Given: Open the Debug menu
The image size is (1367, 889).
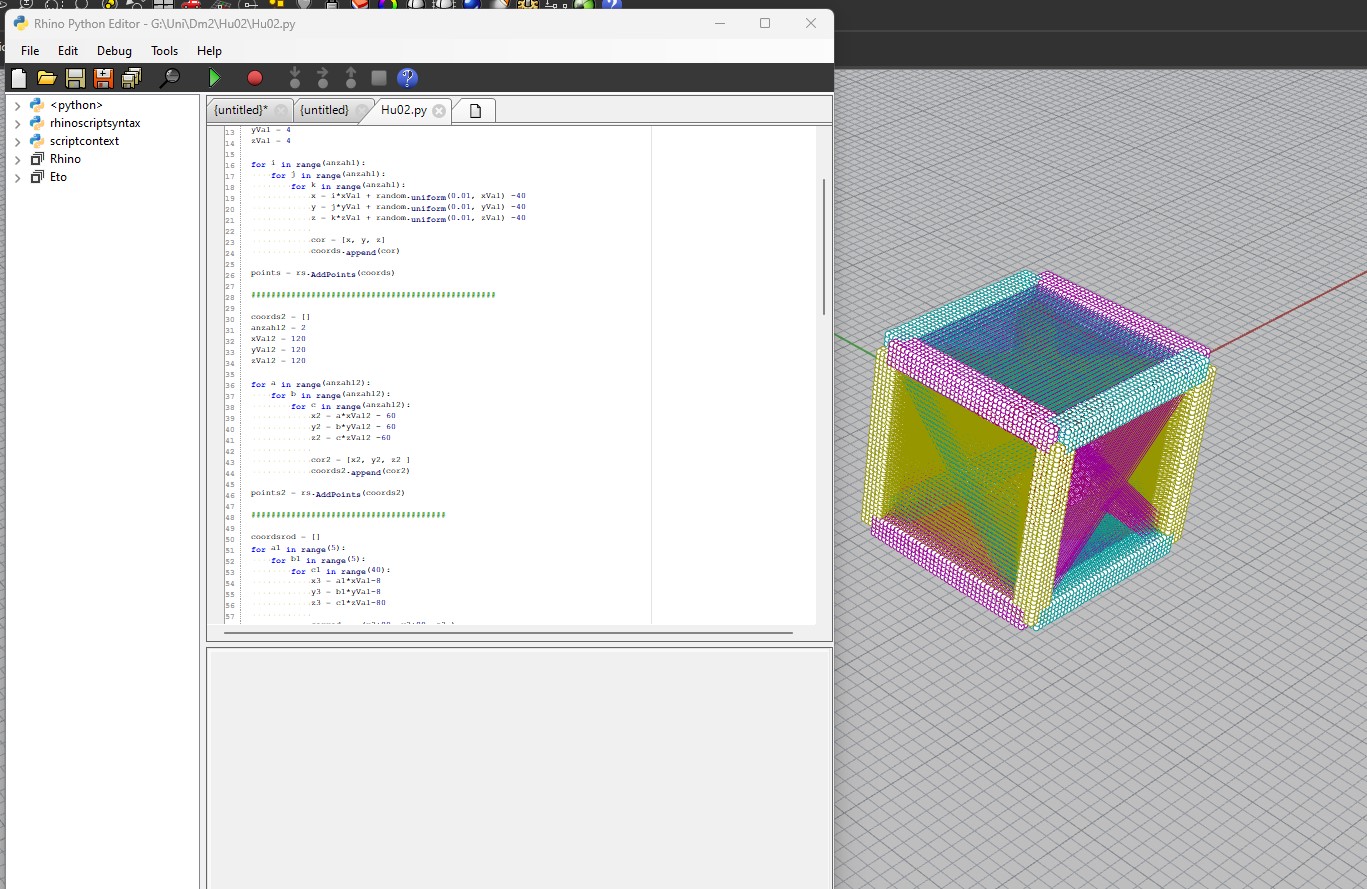Looking at the screenshot, I should click(x=113, y=50).
